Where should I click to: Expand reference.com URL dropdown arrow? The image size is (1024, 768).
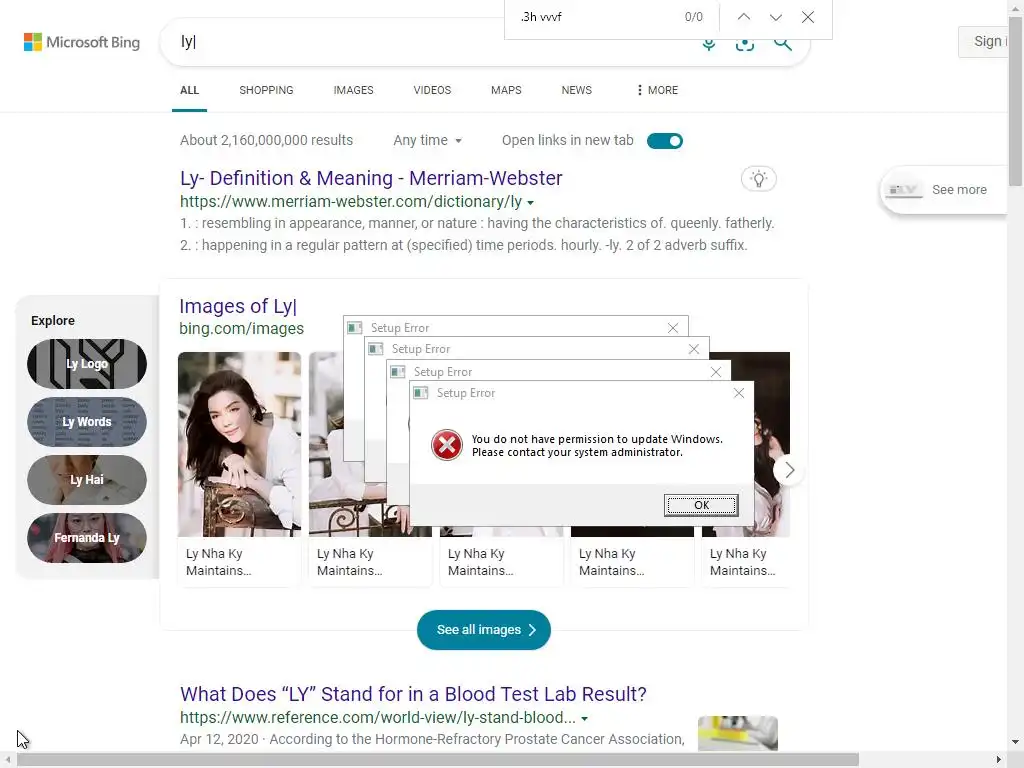click(x=584, y=718)
